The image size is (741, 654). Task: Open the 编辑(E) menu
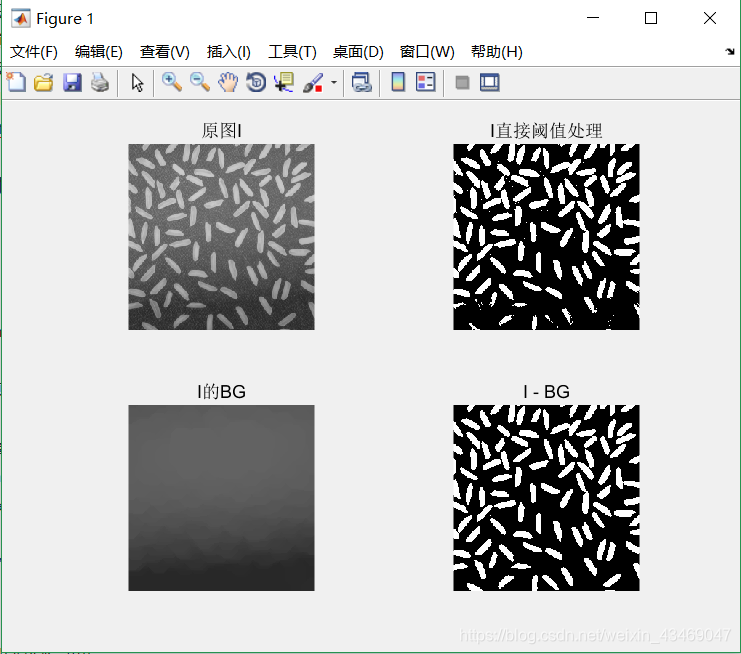pos(98,52)
